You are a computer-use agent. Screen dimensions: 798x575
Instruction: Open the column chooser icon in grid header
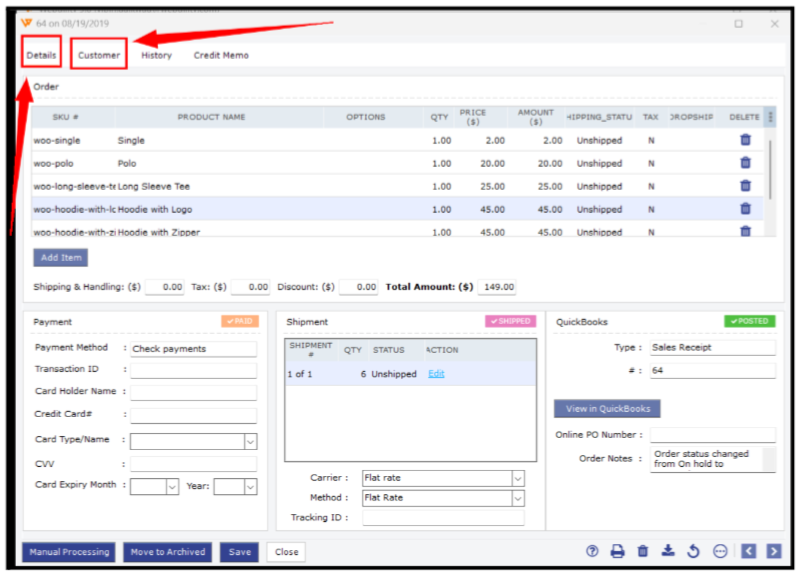click(x=769, y=117)
